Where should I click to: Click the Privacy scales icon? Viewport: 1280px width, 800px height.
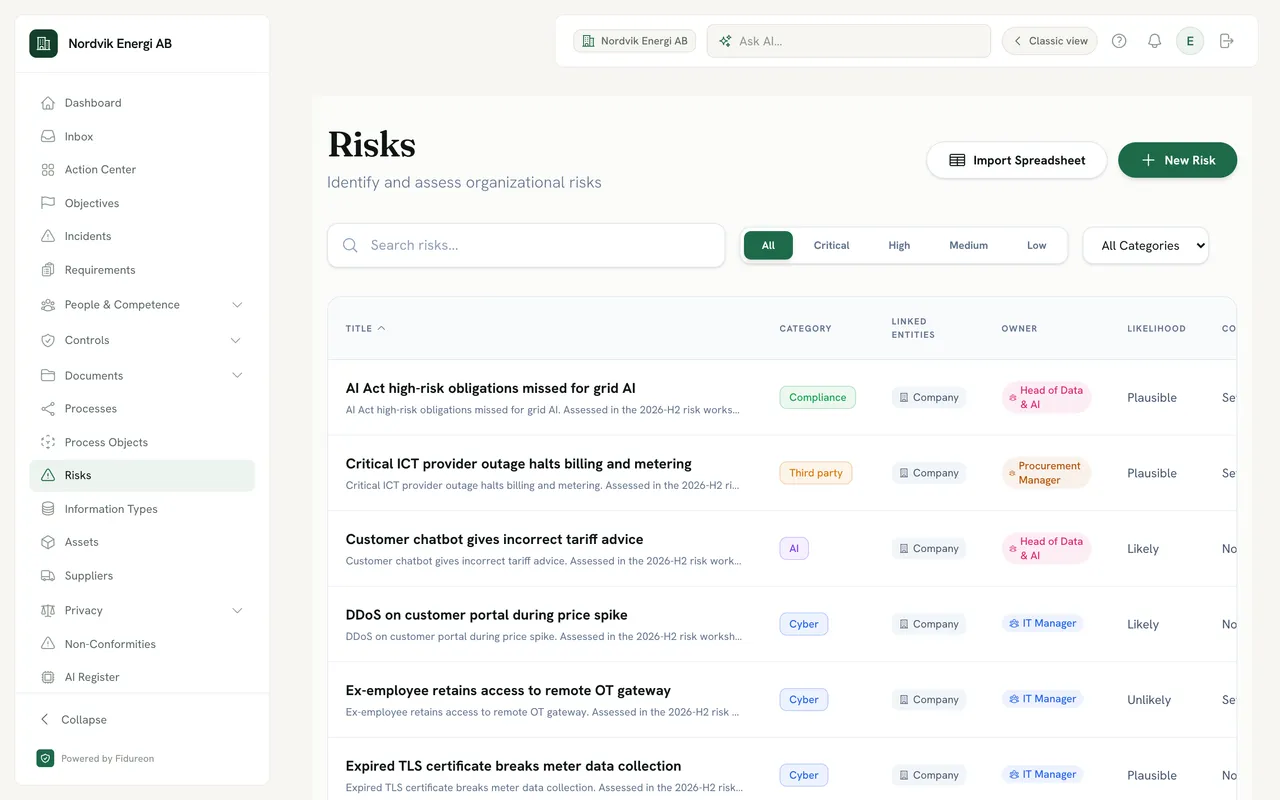(x=48, y=611)
